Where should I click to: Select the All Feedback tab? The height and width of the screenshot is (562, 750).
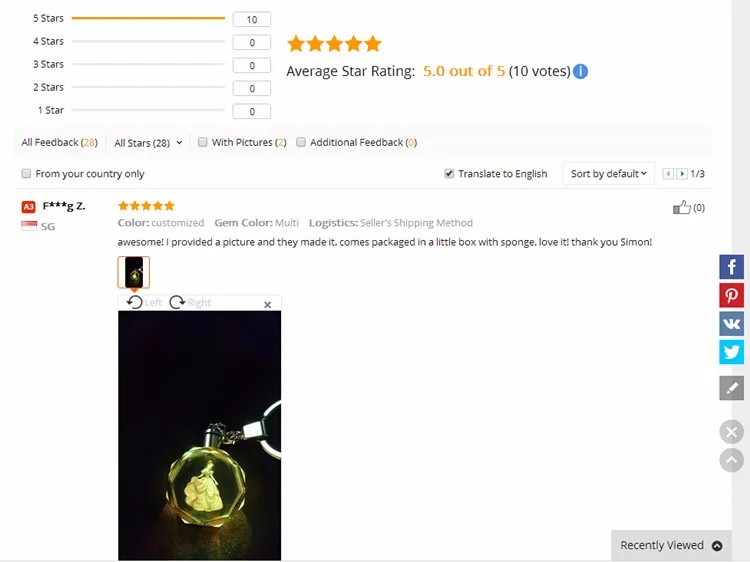(x=59, y=143)
